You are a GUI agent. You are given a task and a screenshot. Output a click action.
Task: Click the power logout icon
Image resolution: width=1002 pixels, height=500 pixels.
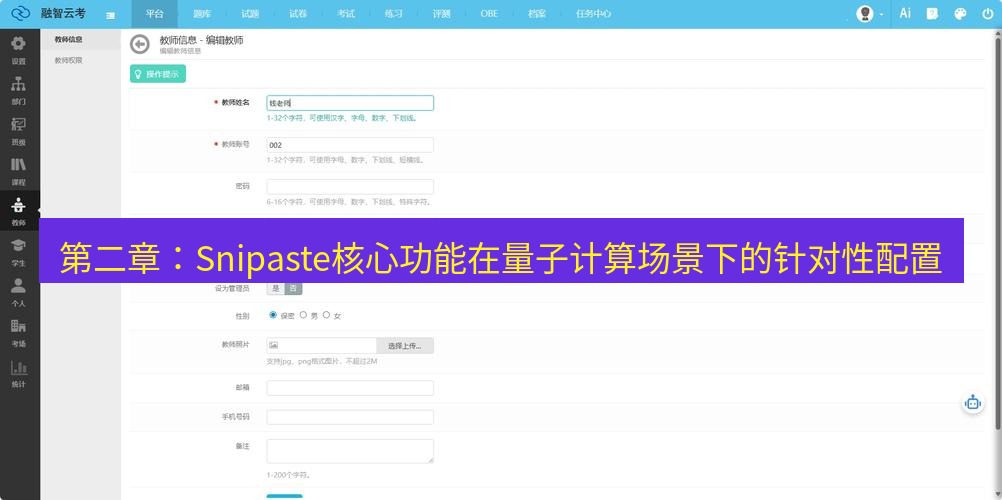(987, 13)
